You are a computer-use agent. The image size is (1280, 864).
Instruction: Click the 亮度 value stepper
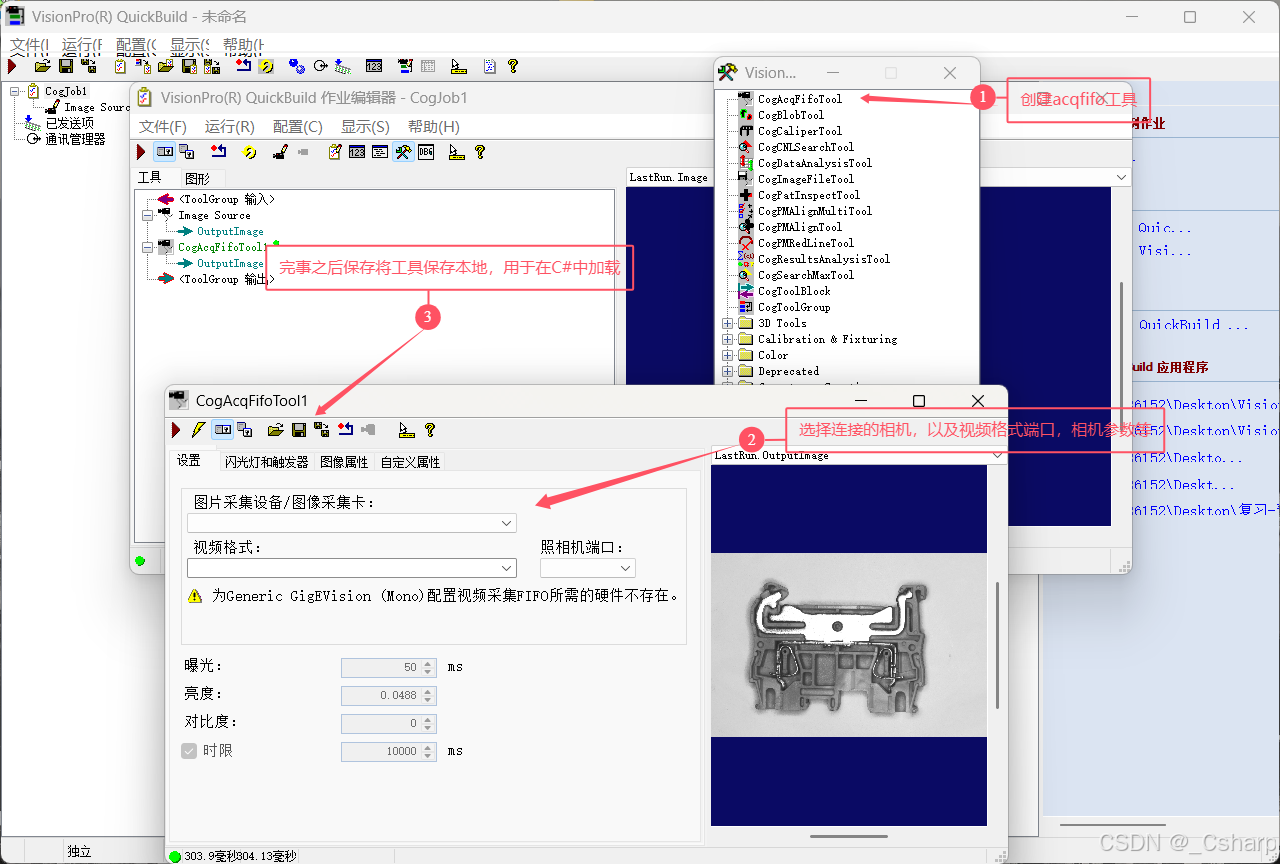[x=429, y=695]
